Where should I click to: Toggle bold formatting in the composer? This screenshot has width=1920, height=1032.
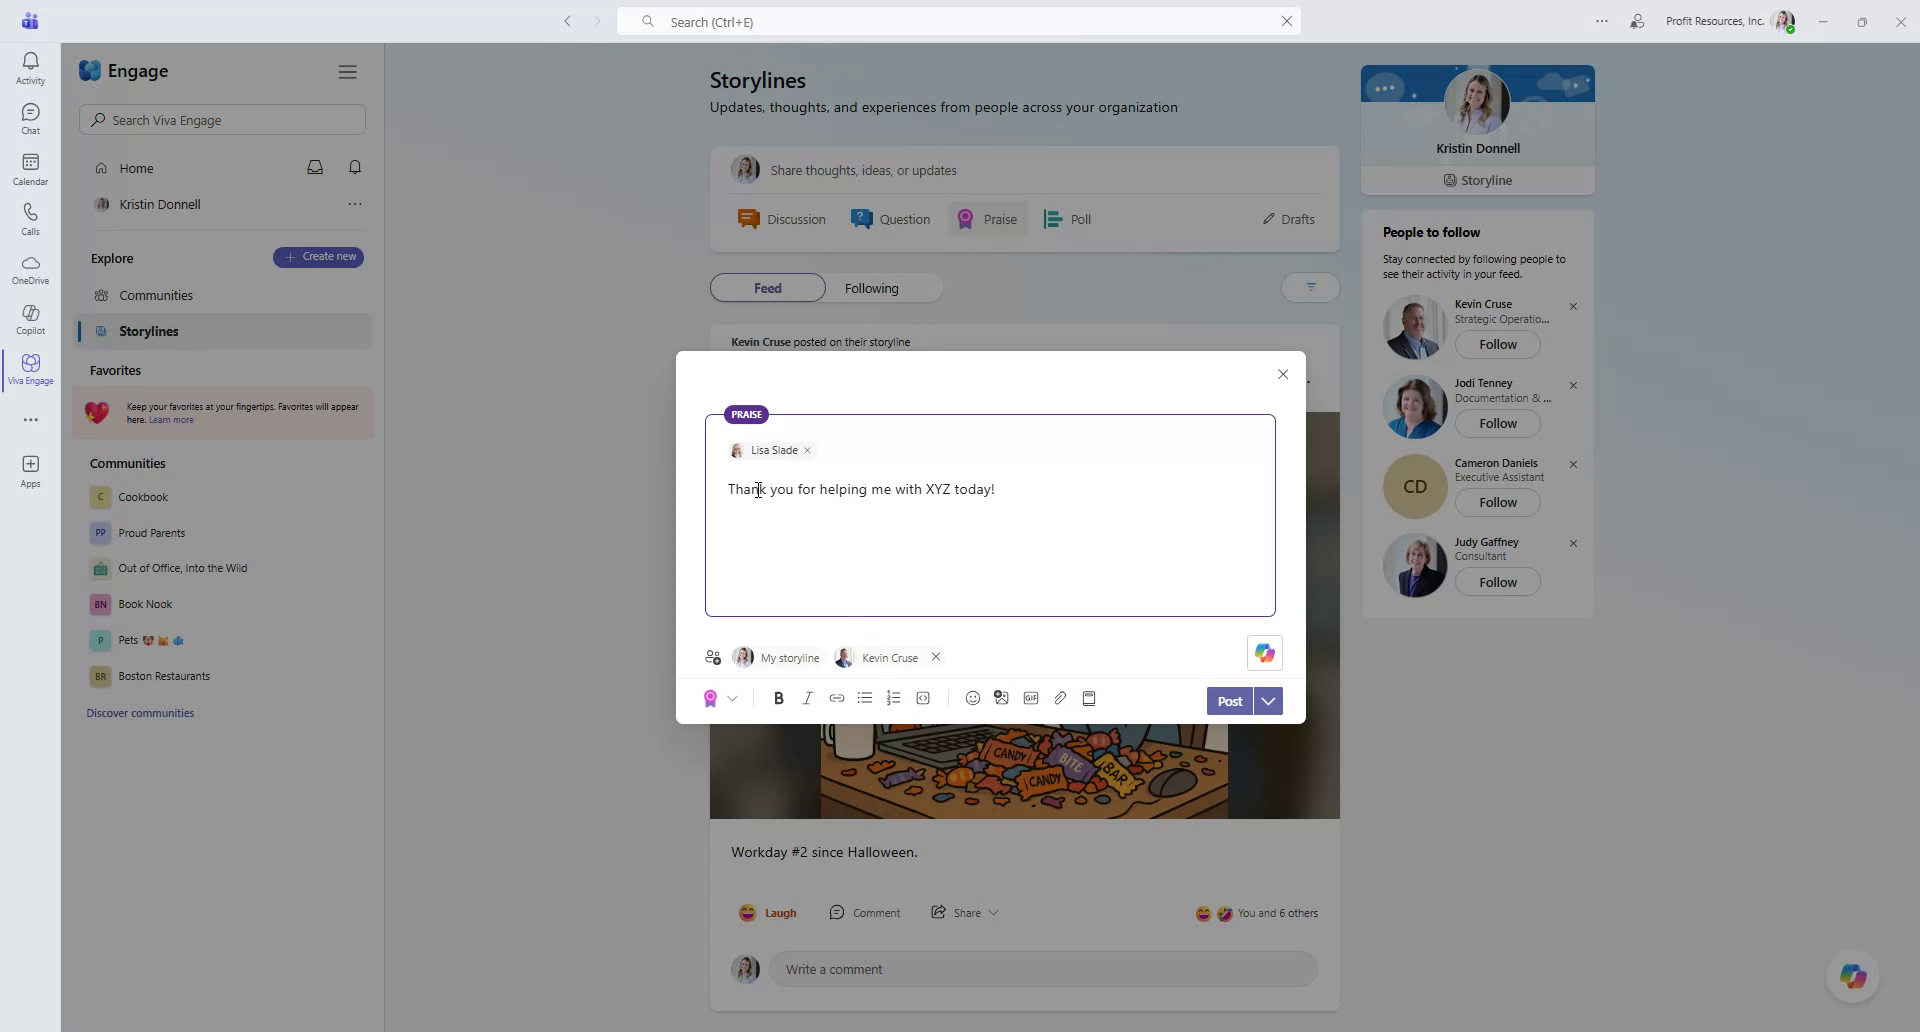pos(779,698)
